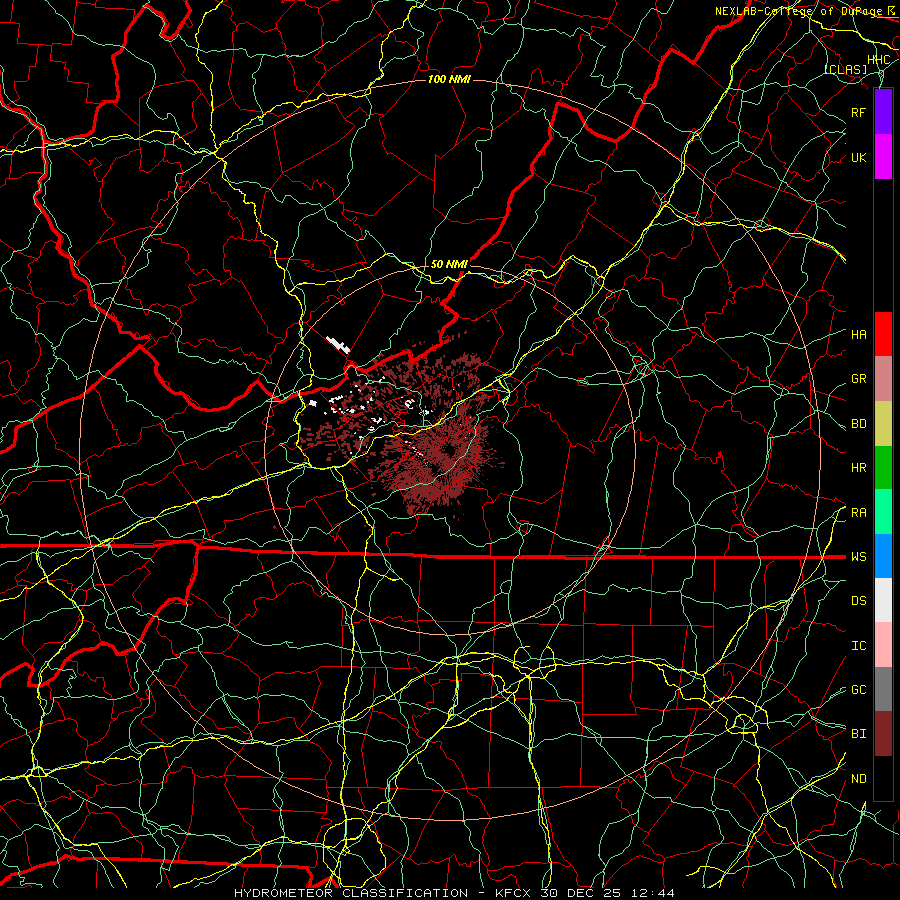This screenshot has width=900, height=900.
Task: Click the RF purple legend swatch
Action: click(883, 112)
